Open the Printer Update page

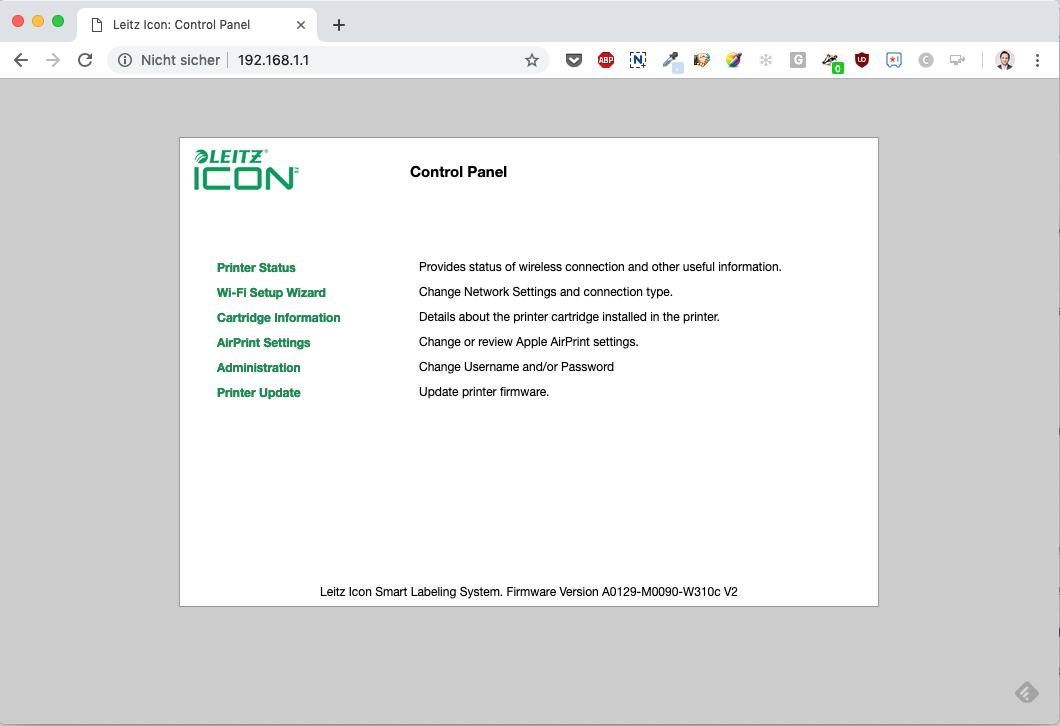tap(258, 393)
